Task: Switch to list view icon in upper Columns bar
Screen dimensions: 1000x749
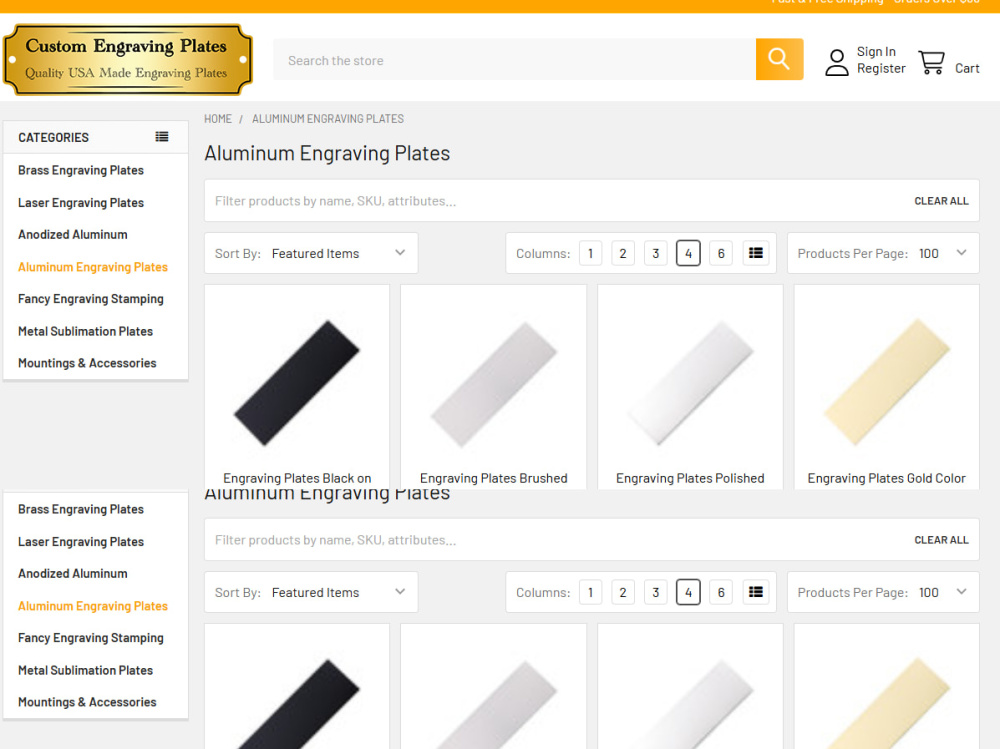Action: (756, 253)
